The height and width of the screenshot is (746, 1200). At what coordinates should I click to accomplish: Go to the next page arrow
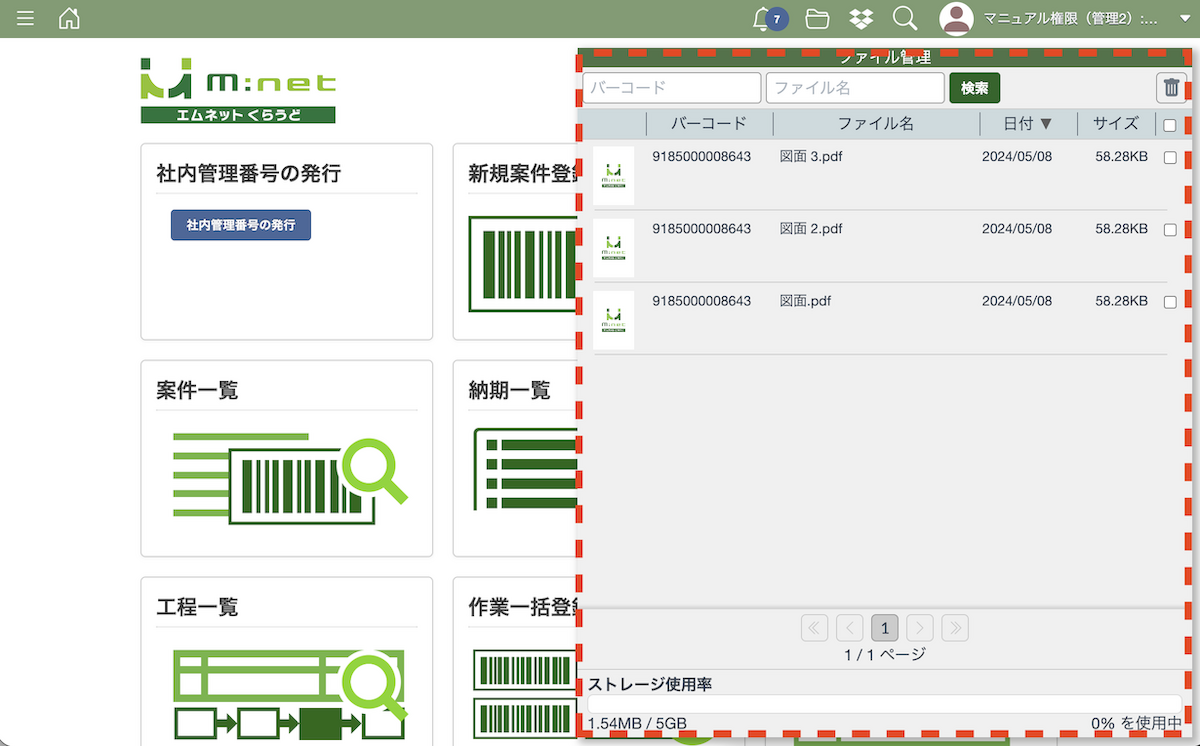pyautogui.click(x=919, y=628)
